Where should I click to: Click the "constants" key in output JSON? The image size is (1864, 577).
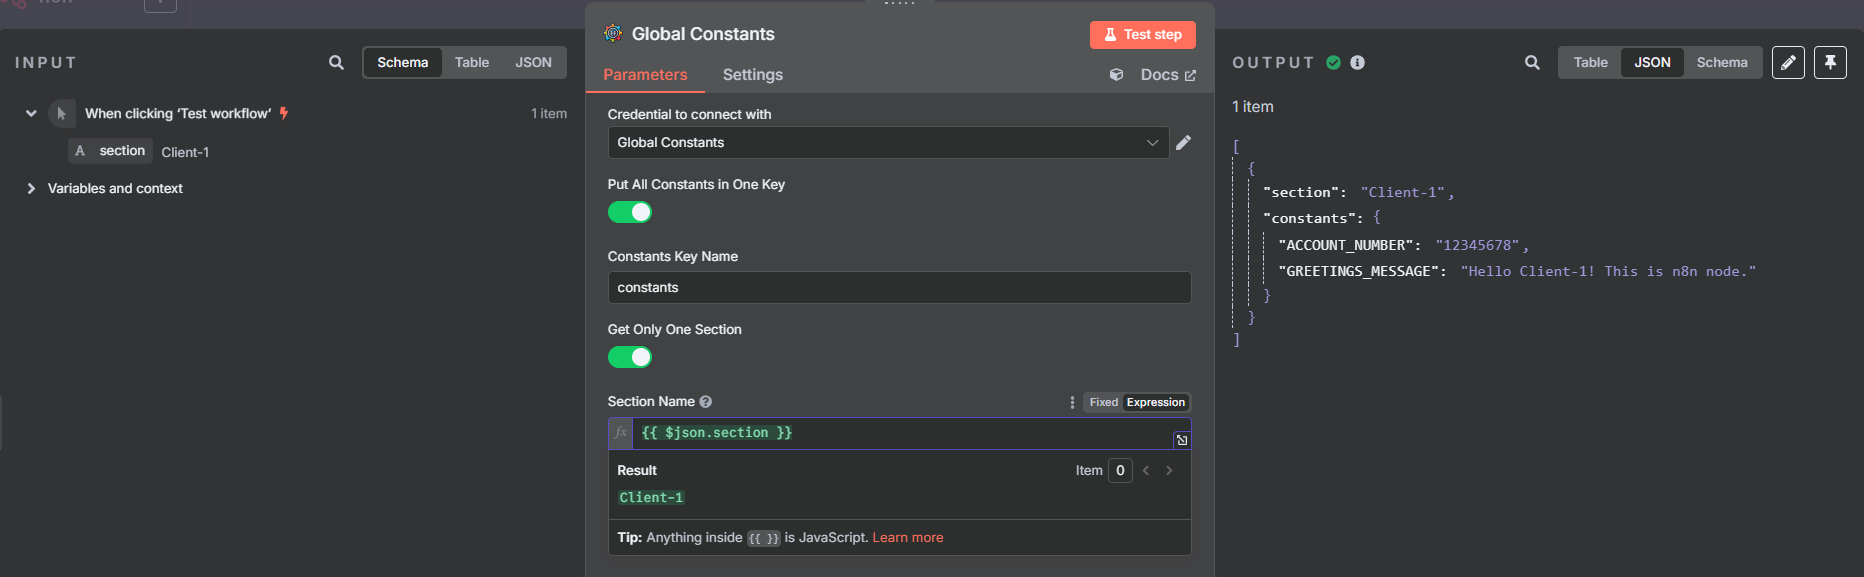[1309, 218]
